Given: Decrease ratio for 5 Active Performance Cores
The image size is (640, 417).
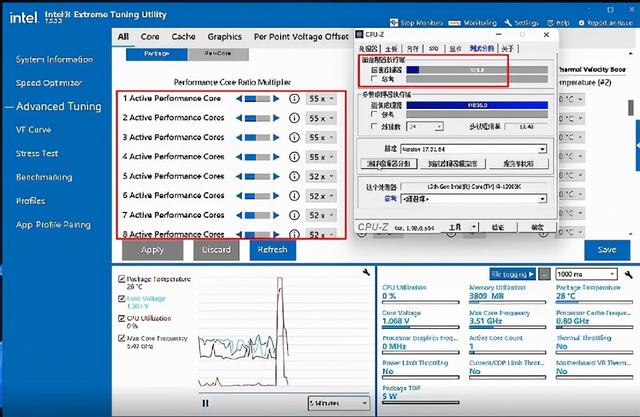Looking at the screenshot, I should [239, 176].
